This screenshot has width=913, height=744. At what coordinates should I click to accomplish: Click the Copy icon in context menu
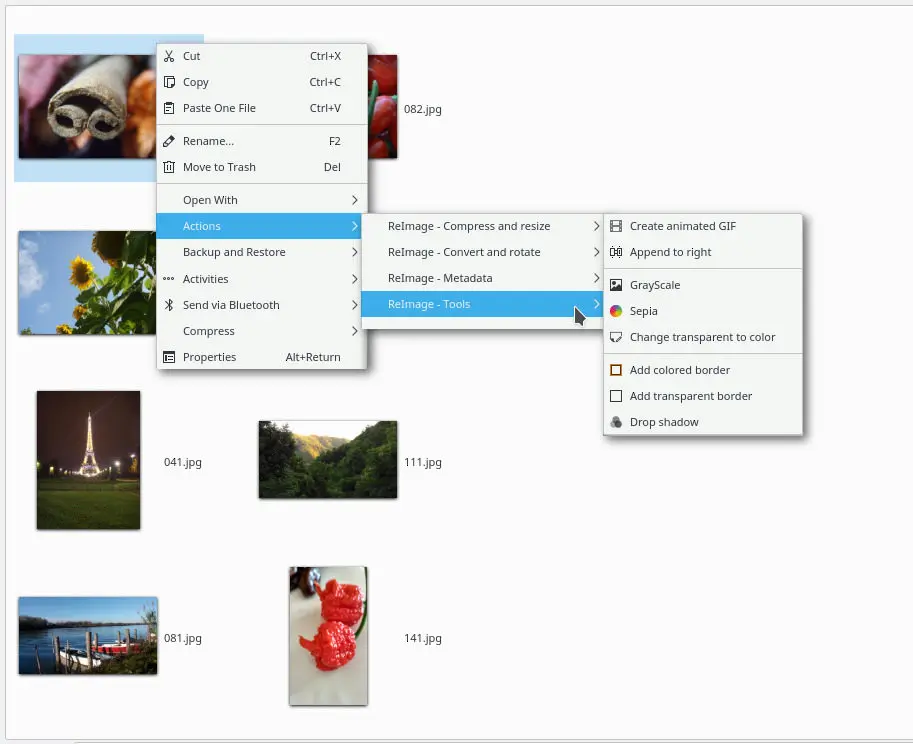[169, 82]
